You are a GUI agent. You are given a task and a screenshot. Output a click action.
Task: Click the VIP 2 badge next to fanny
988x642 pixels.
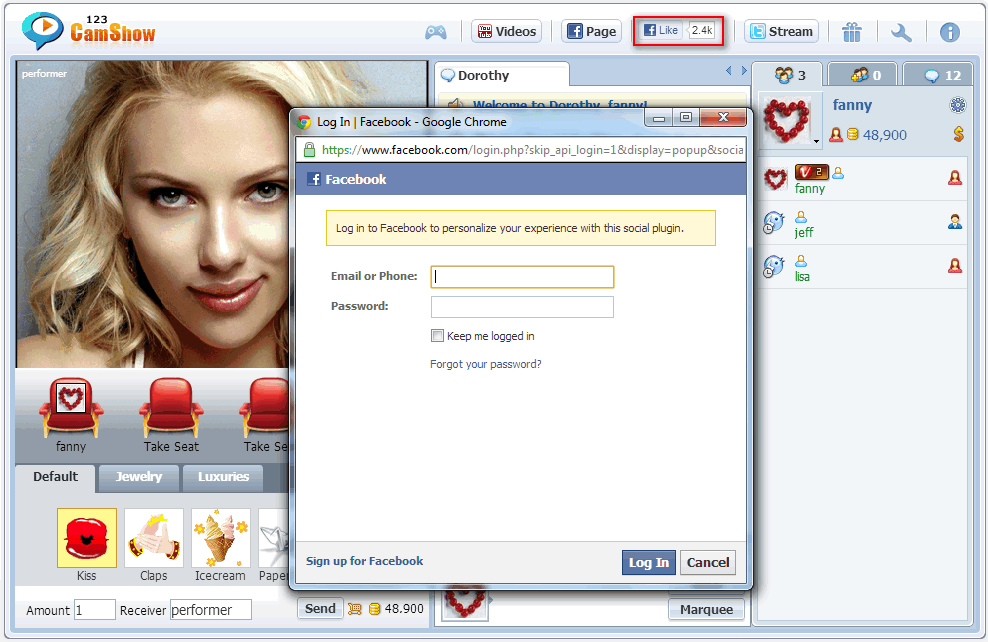(812, 171)
